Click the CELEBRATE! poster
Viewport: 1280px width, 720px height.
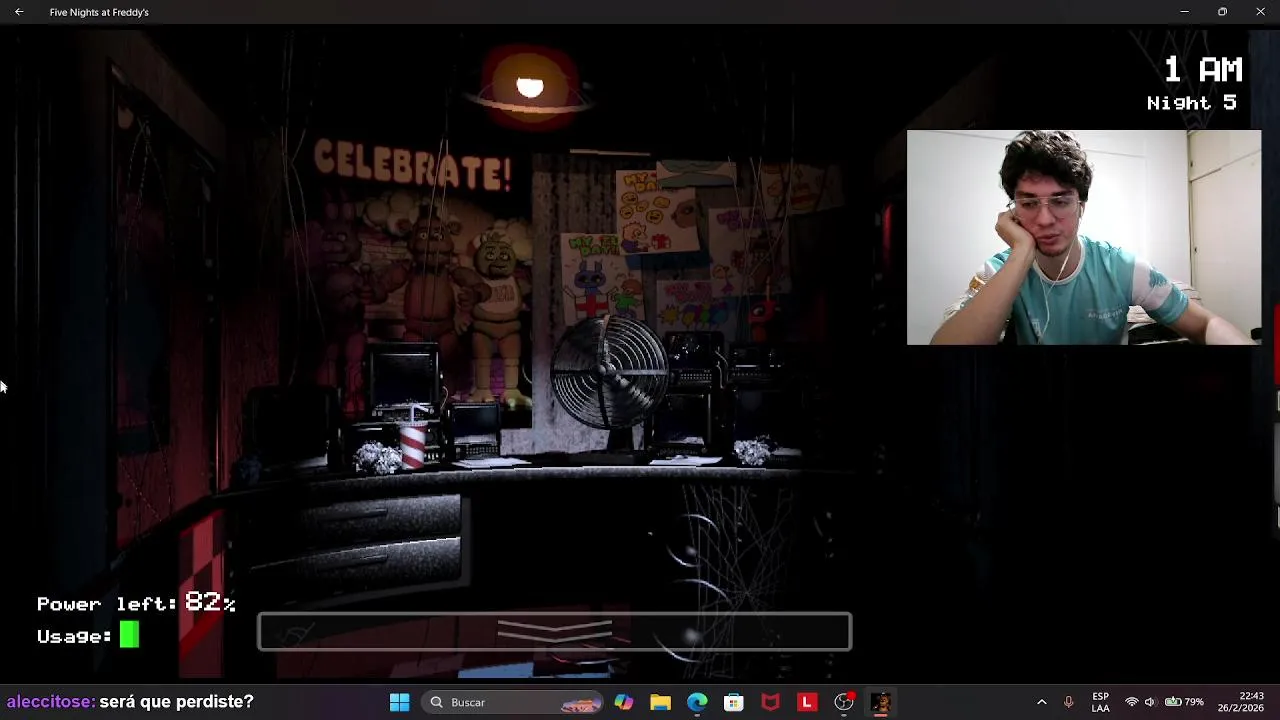tap(412, 165)
